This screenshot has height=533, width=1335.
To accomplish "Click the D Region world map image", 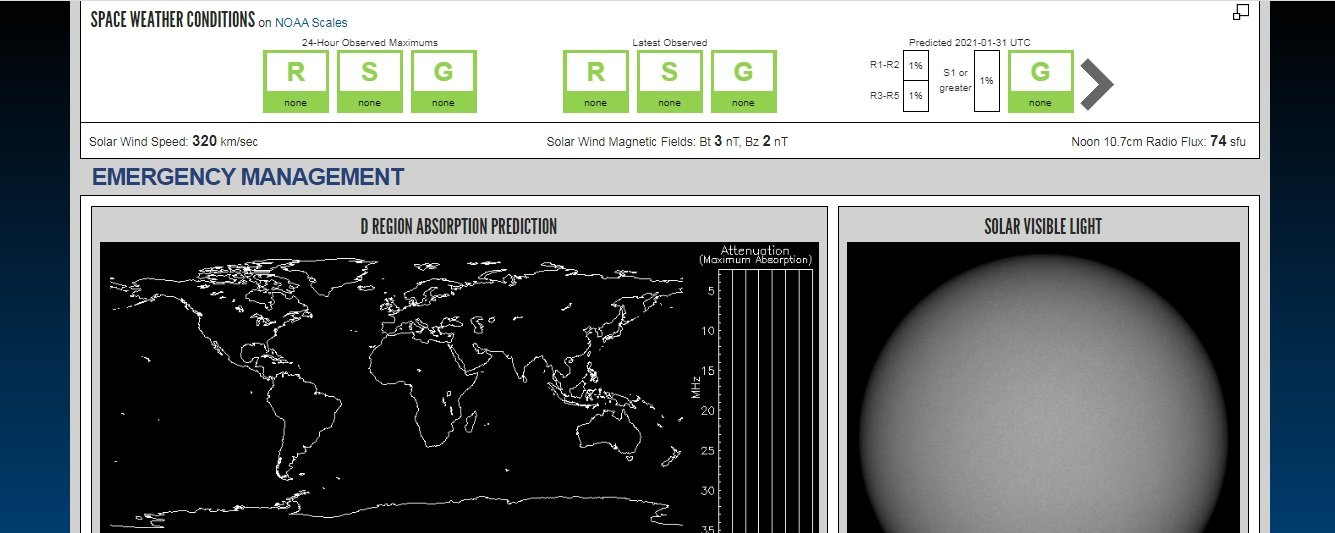I will [395, 390].
